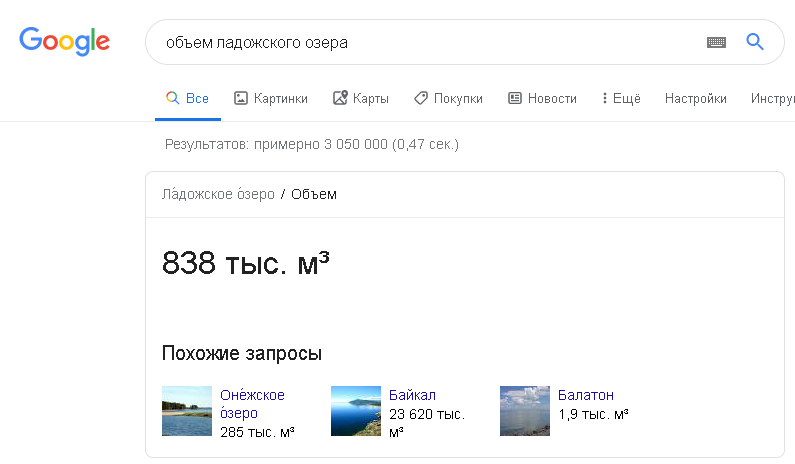This screenshot has width=795, height=464.
Task: Open the Настройки settings menu
Action: tap(695, 98)
